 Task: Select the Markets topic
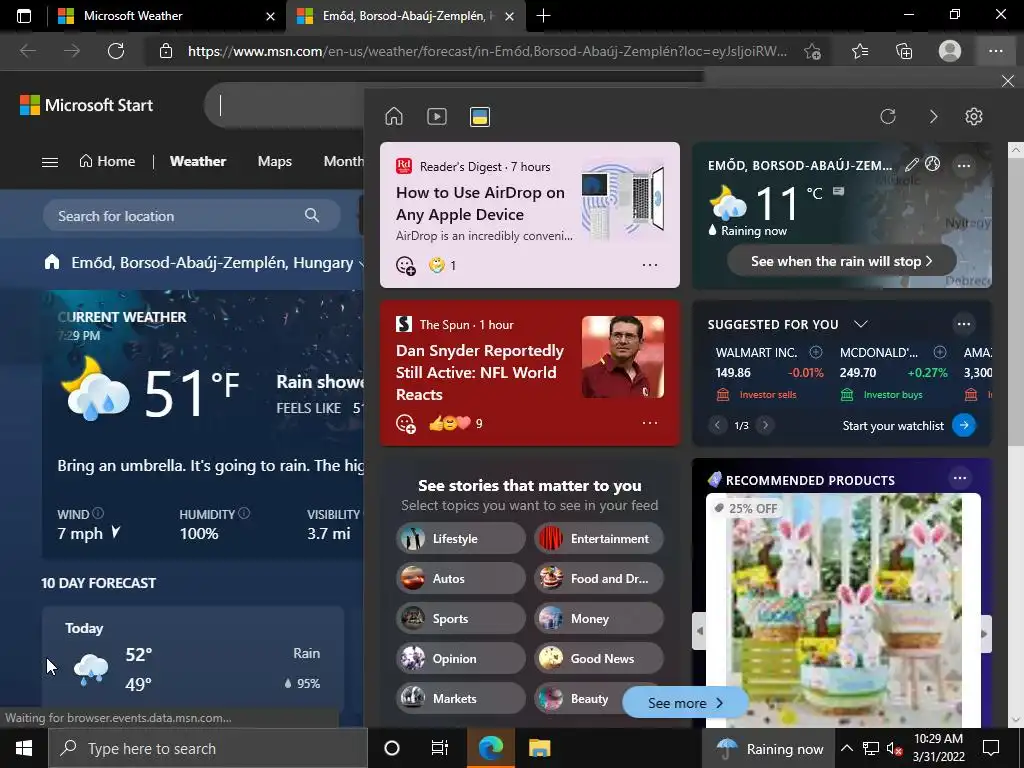click(460, 698)
